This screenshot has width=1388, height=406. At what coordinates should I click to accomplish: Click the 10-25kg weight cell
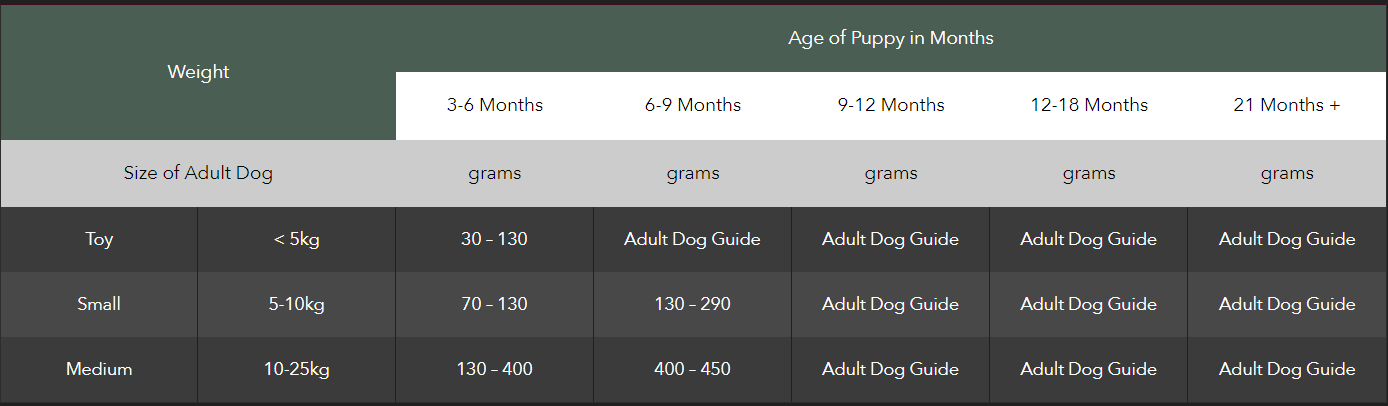297,369
